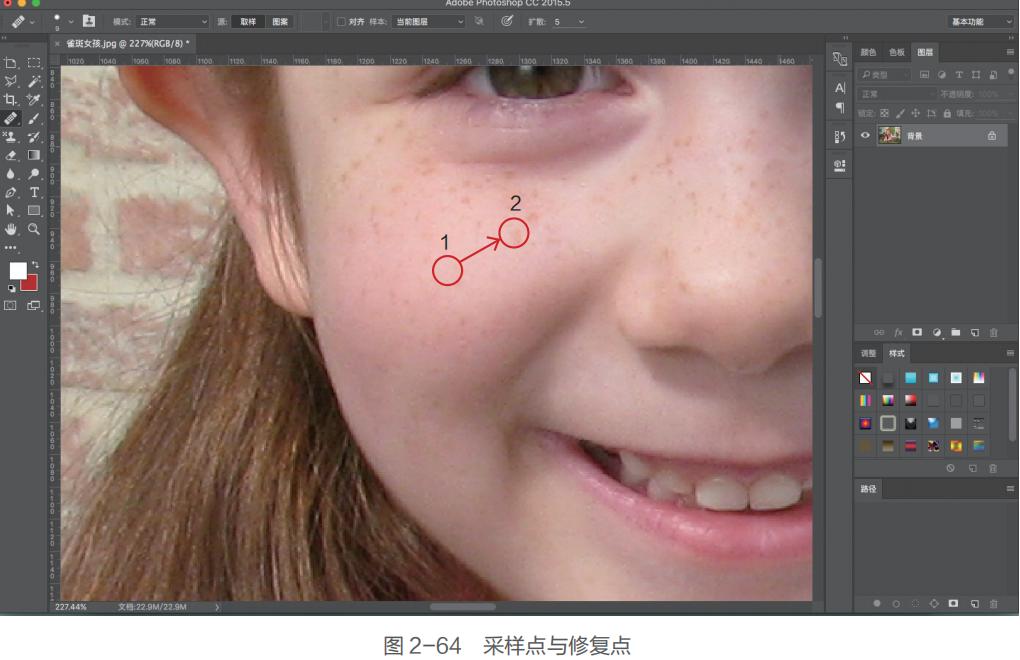Toggle lock position in Layers panel
1020x660 pixels.
(915, 113)
